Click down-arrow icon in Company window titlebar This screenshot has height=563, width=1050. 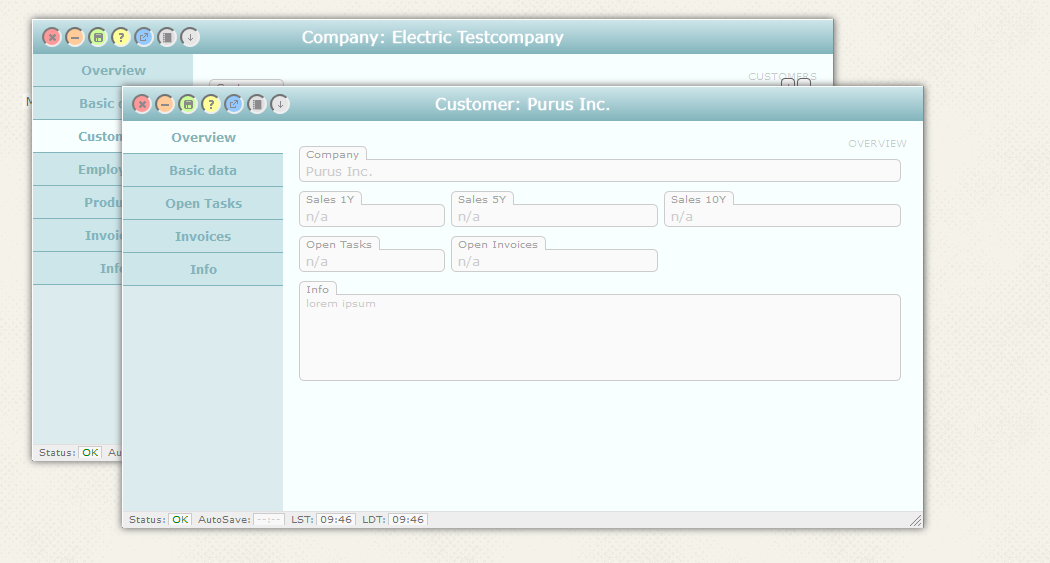[x=190, y=37]
